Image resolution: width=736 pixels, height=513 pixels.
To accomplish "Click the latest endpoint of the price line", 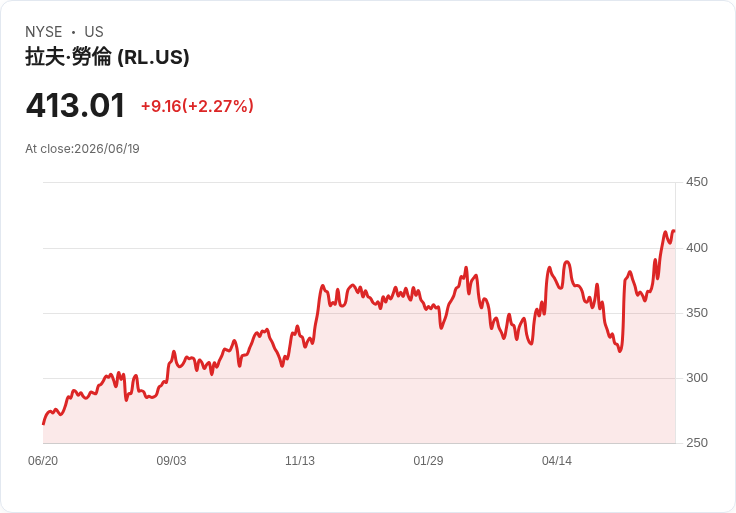I will [675, 230].
